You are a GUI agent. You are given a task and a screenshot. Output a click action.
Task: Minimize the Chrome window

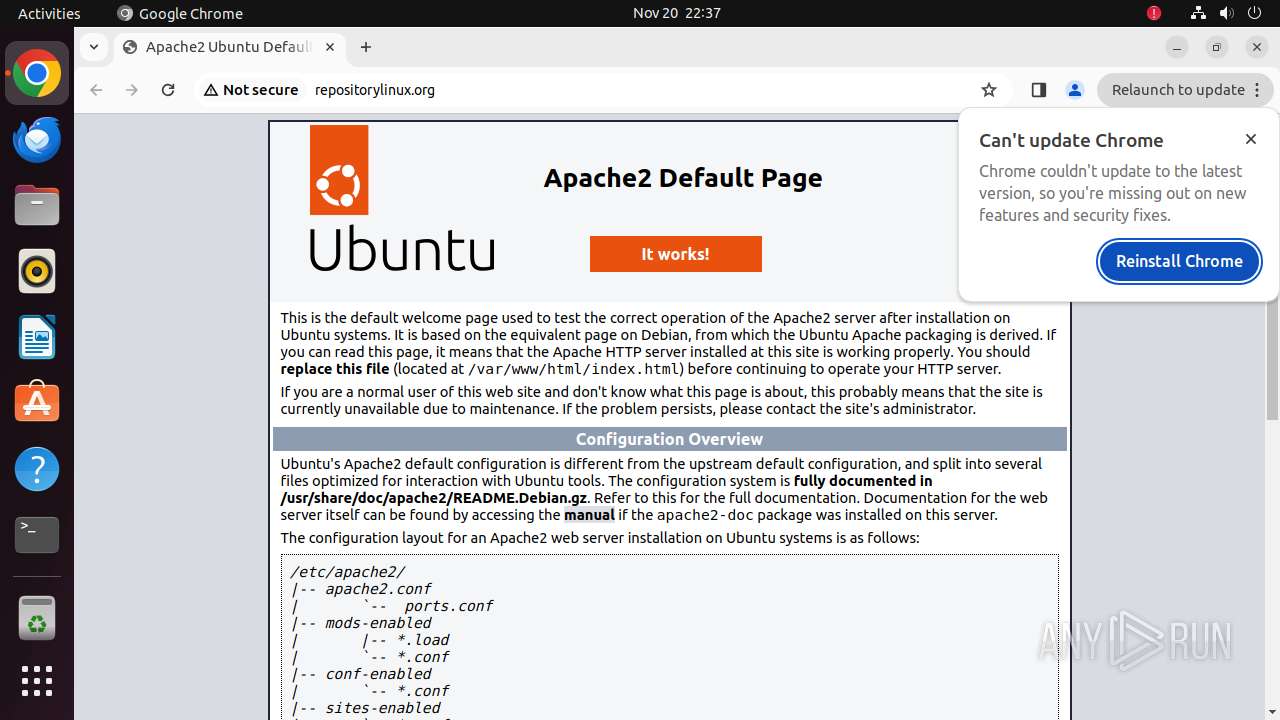(x=1177, y=47)
